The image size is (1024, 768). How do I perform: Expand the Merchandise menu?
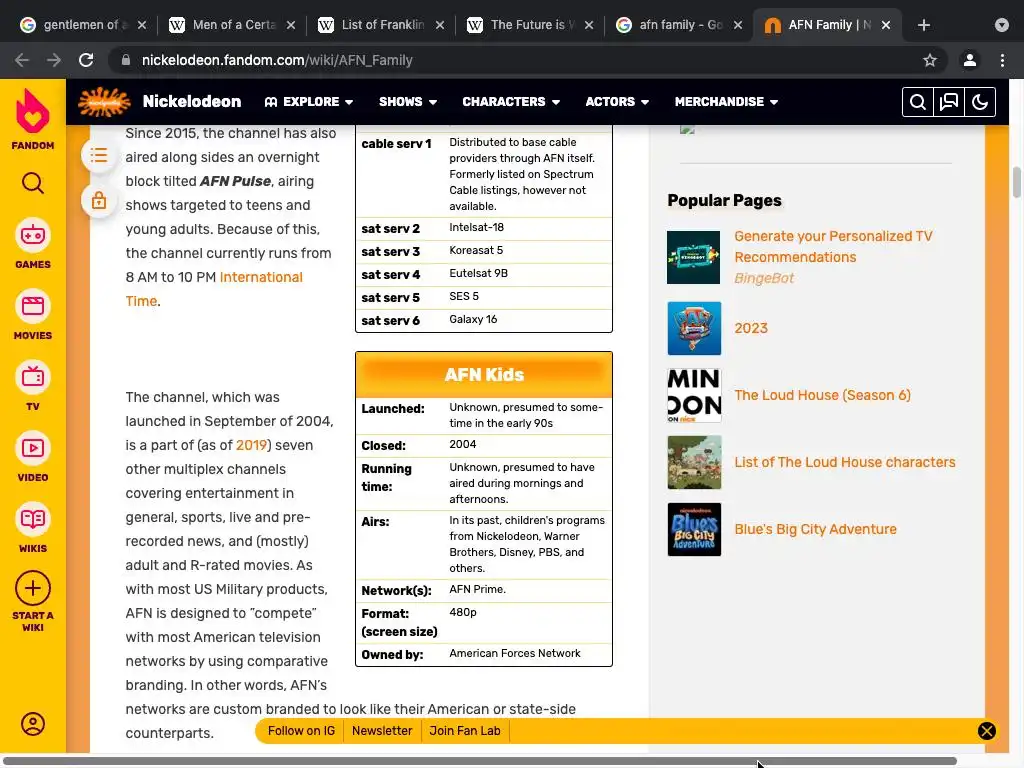[x=726, y=102]
